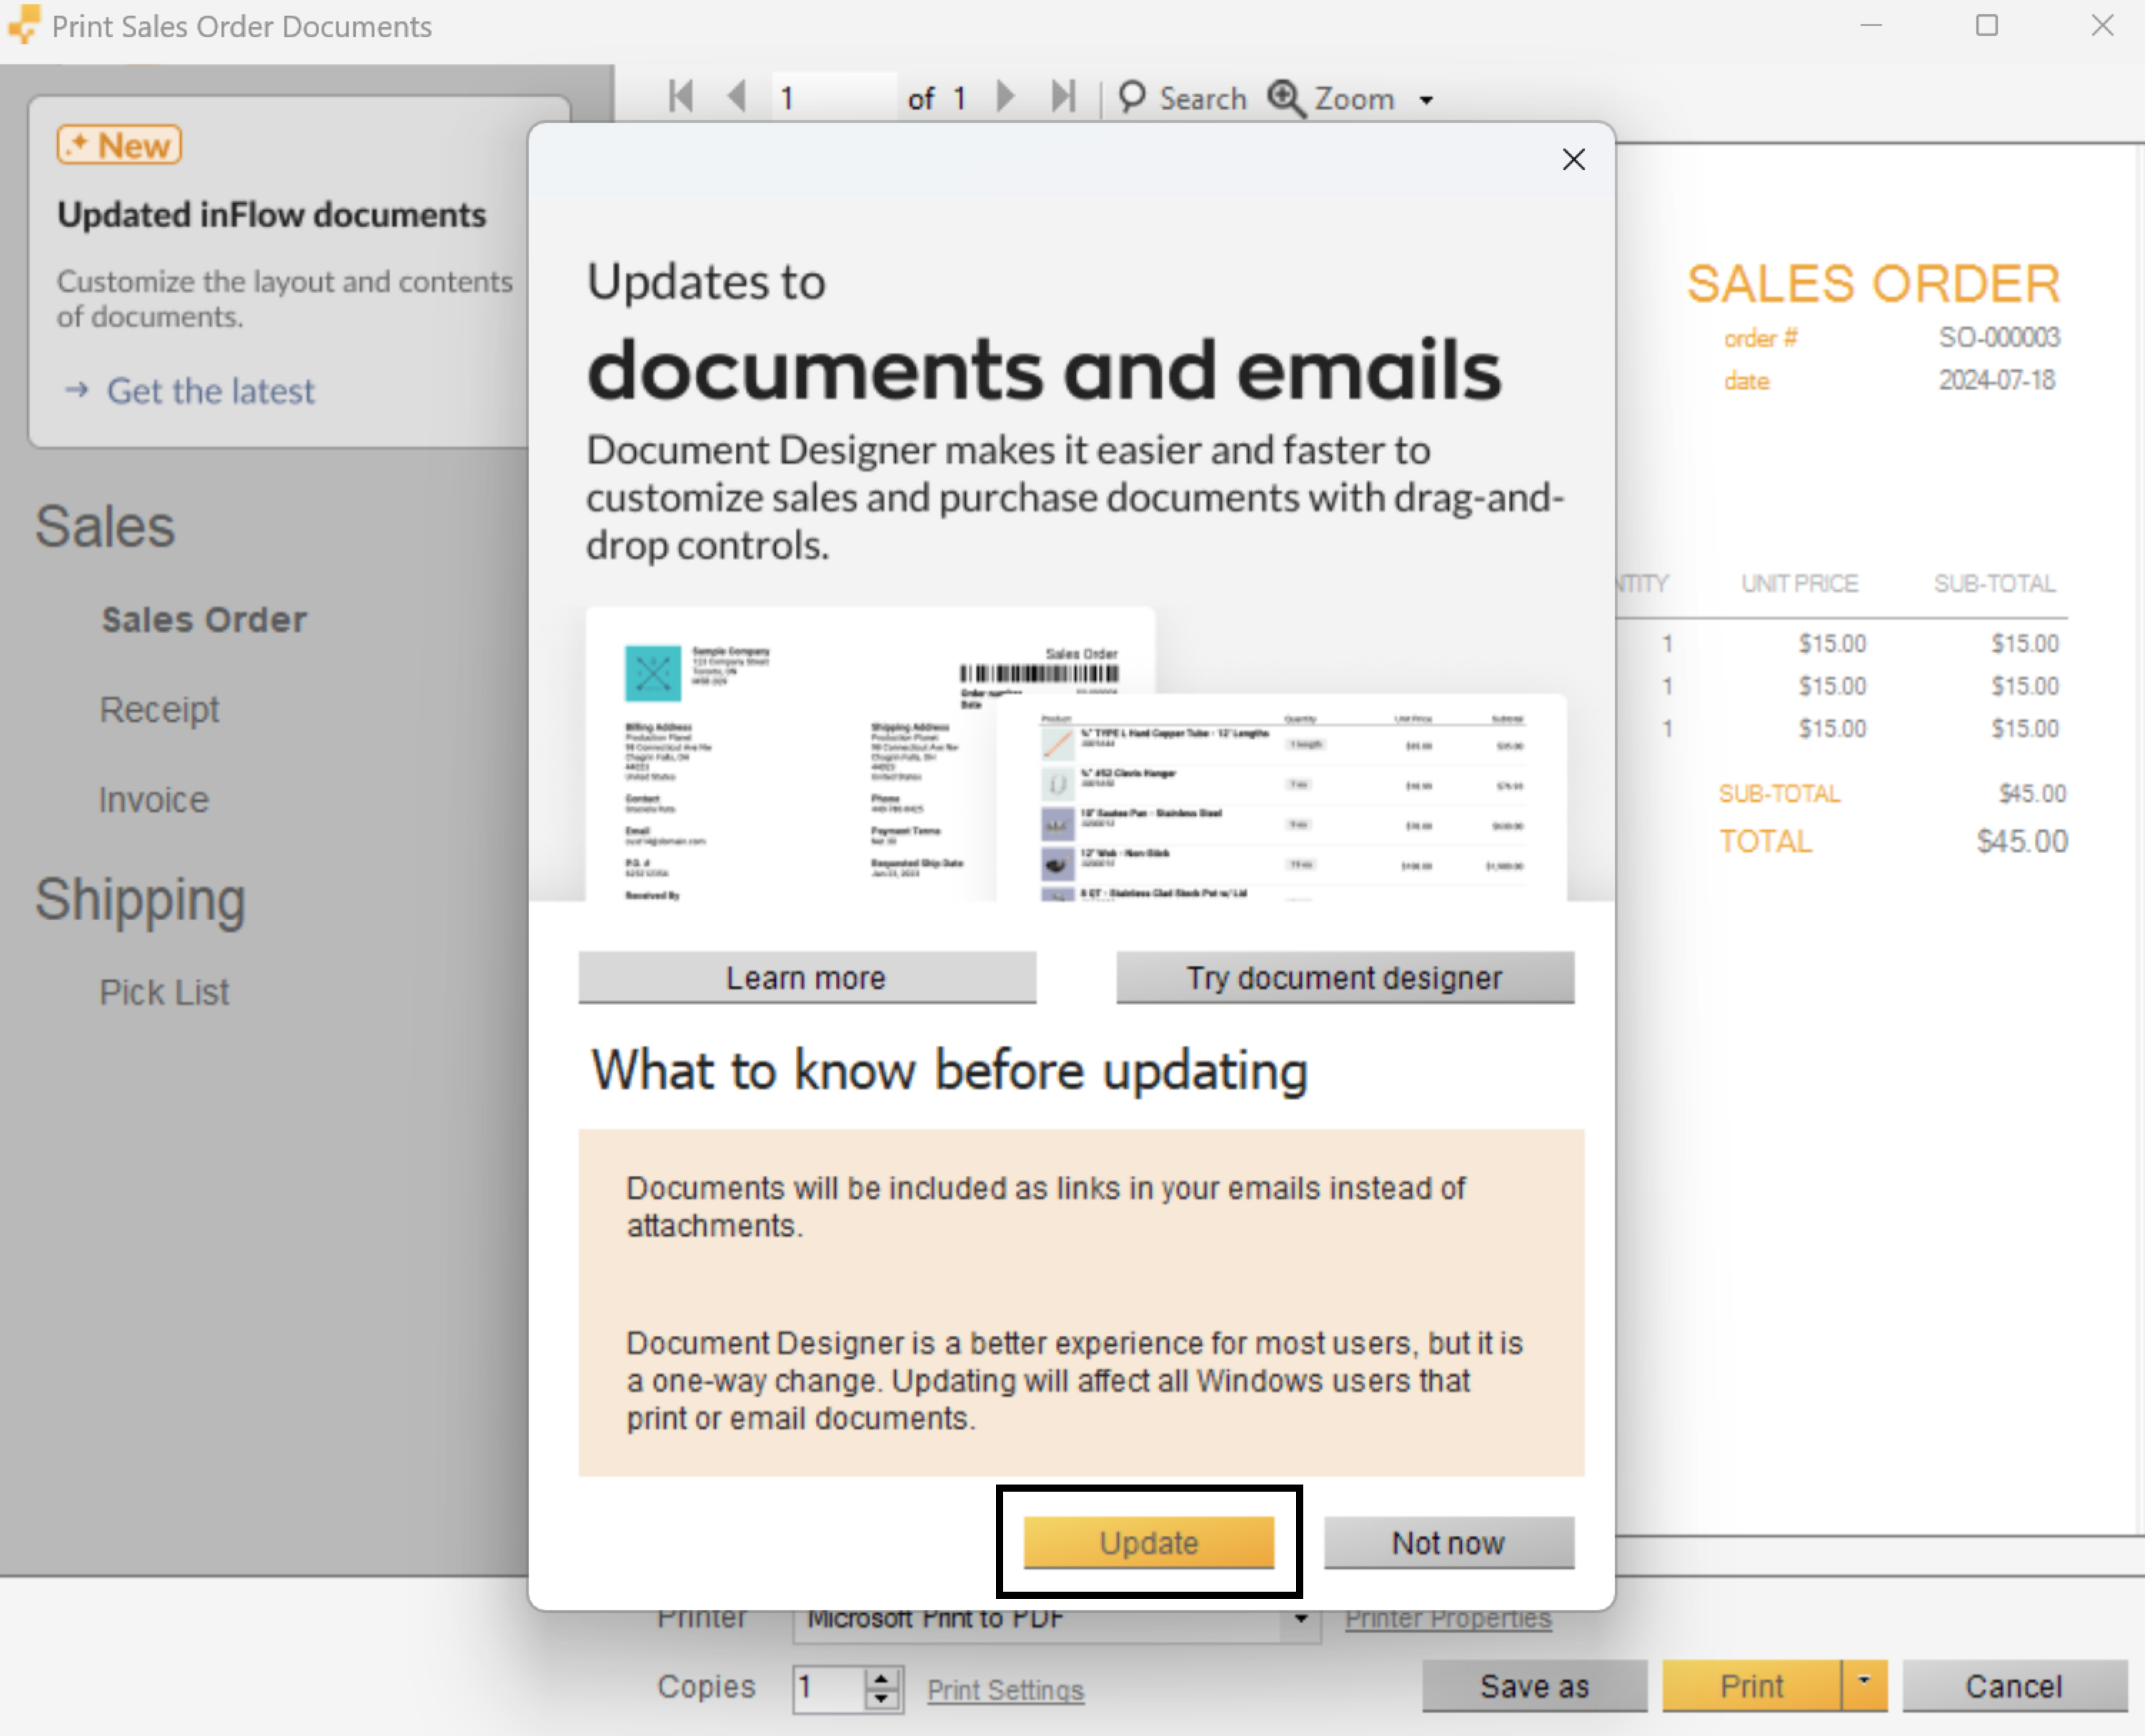Click Try document designer button
Viewport: 2145px width, 1736px height.
(x=1344, y=977)
